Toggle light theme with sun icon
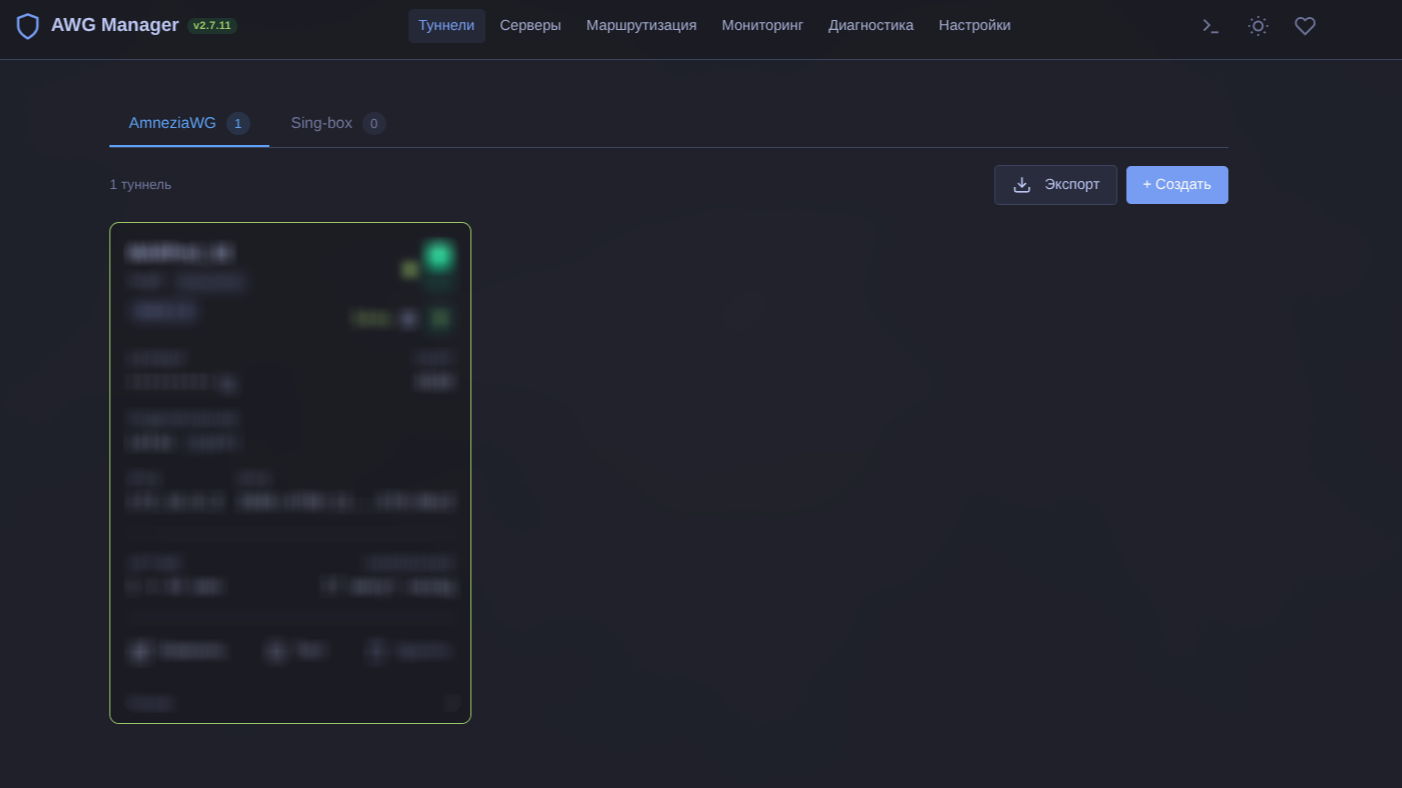 click(x=1258, y=26)
